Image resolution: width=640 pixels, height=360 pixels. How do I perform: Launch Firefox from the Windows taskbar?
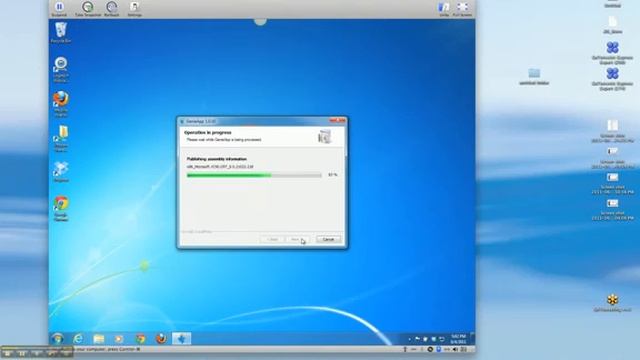[x=161, y=338]
